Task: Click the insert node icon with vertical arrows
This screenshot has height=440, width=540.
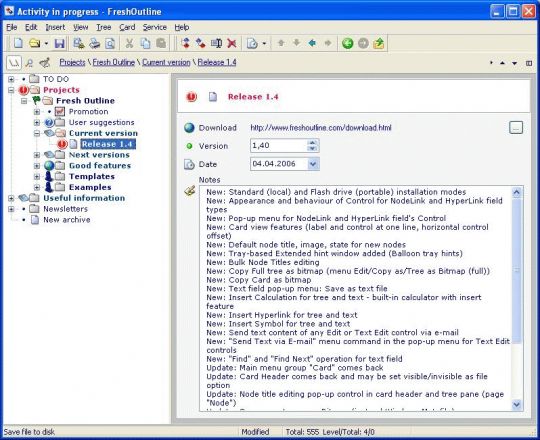Action: tap(186, 43)
